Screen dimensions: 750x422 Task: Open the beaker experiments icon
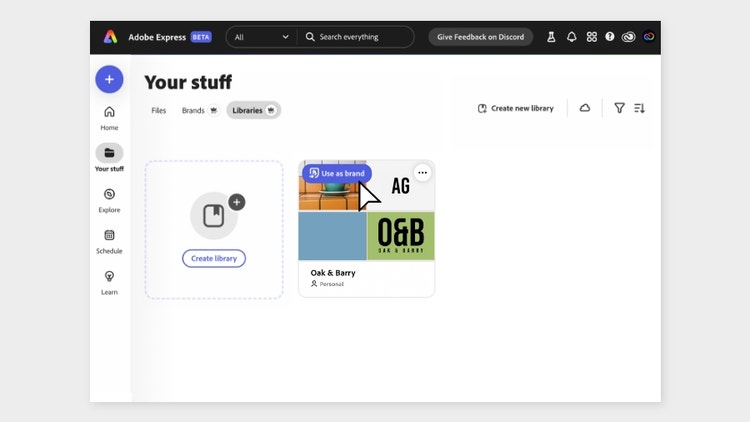click(551, 37)
